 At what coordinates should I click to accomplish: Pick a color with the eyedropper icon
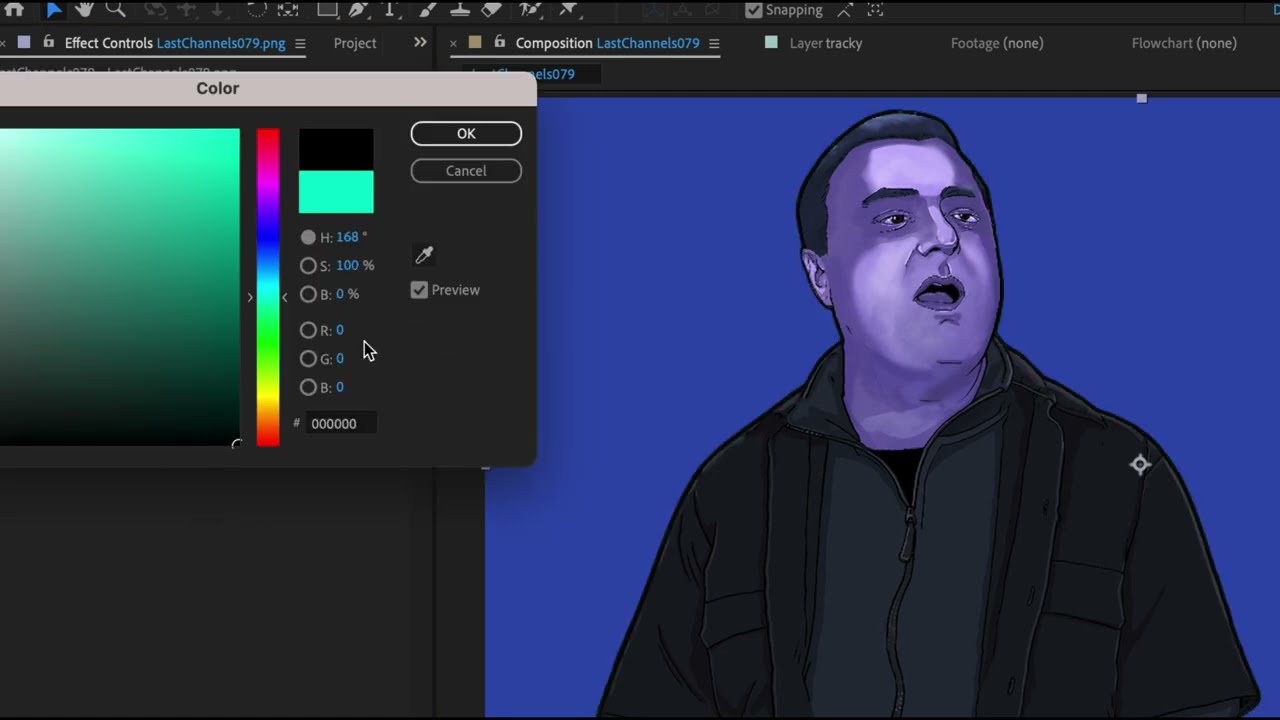(x=424, y=255)
